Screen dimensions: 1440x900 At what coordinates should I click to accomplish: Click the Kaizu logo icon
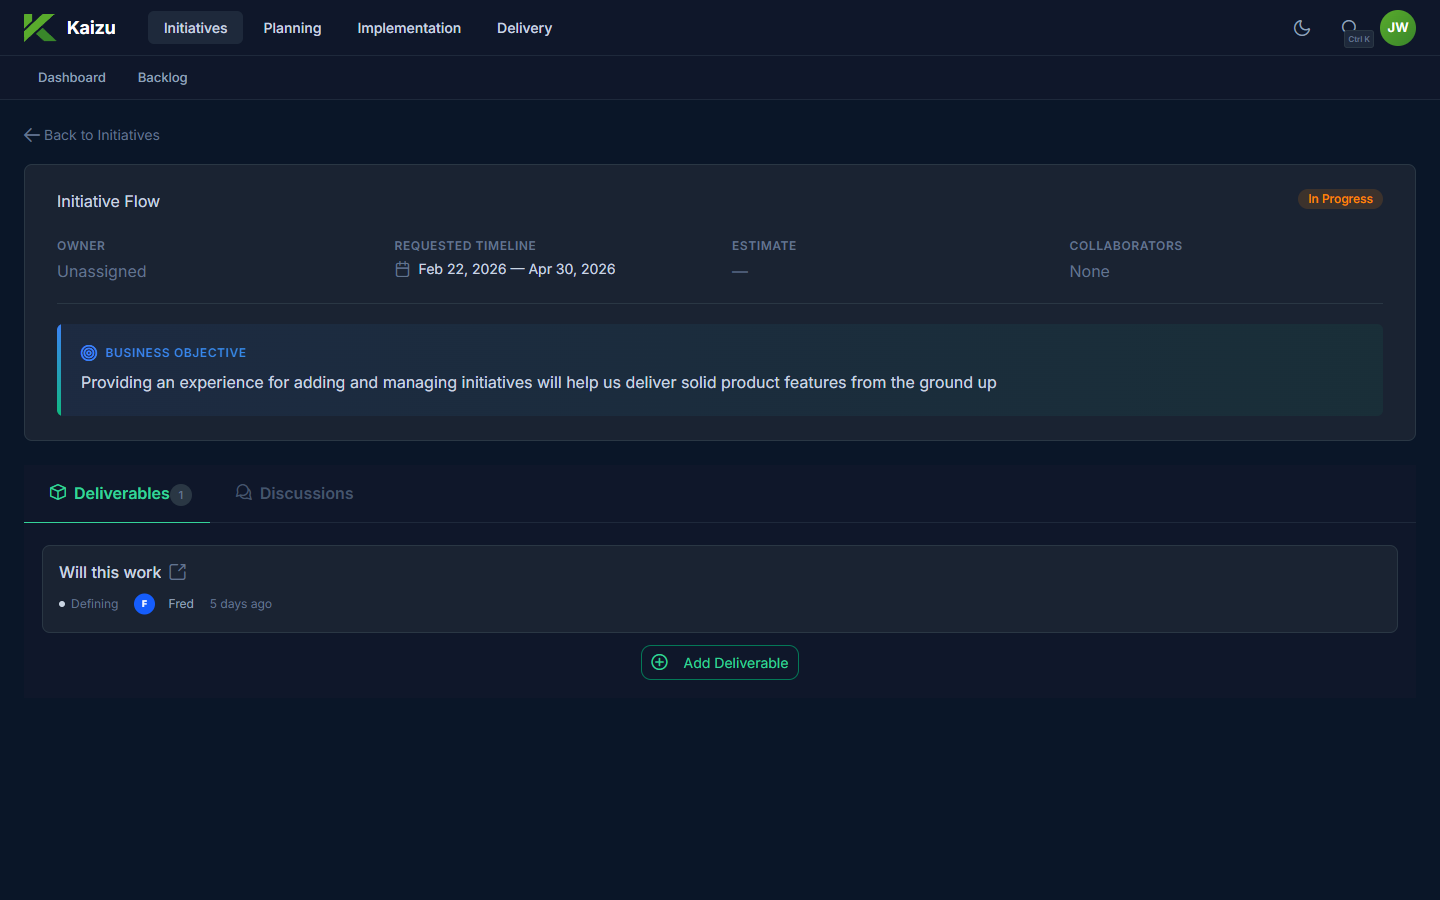coord(39,28)
